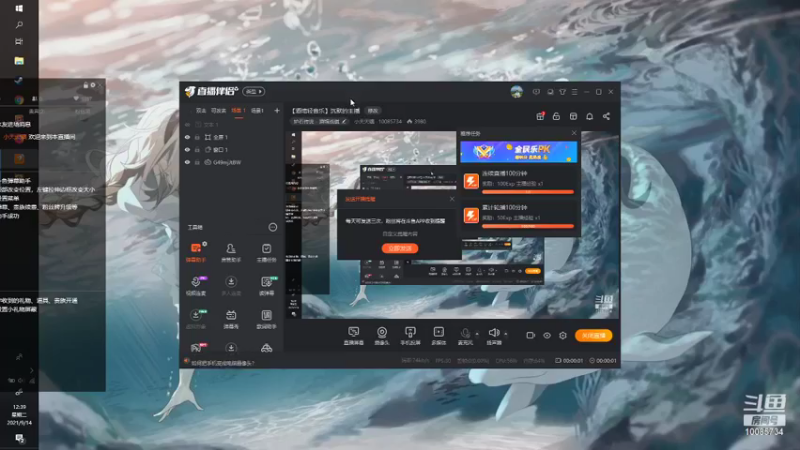
Task: Open File Explorer from the taskbar
Action: 19,61
